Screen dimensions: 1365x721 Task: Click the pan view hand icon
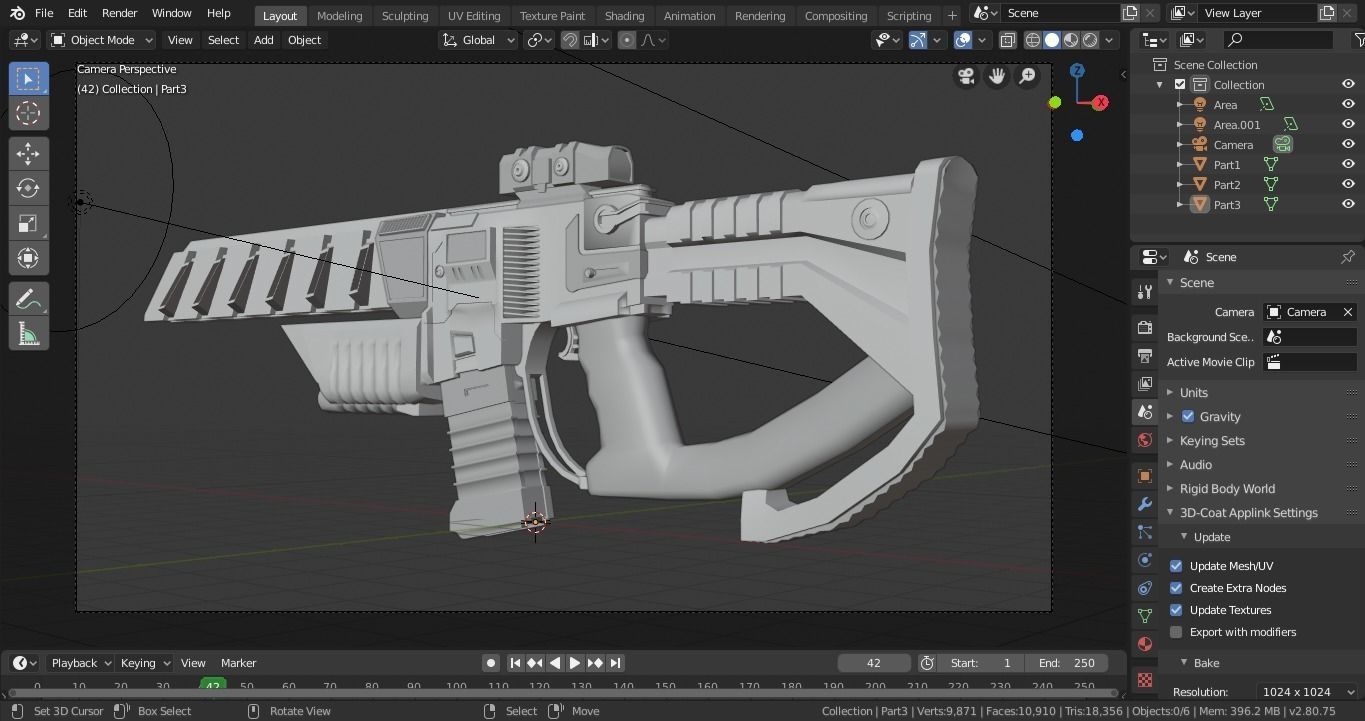(997, 76)
